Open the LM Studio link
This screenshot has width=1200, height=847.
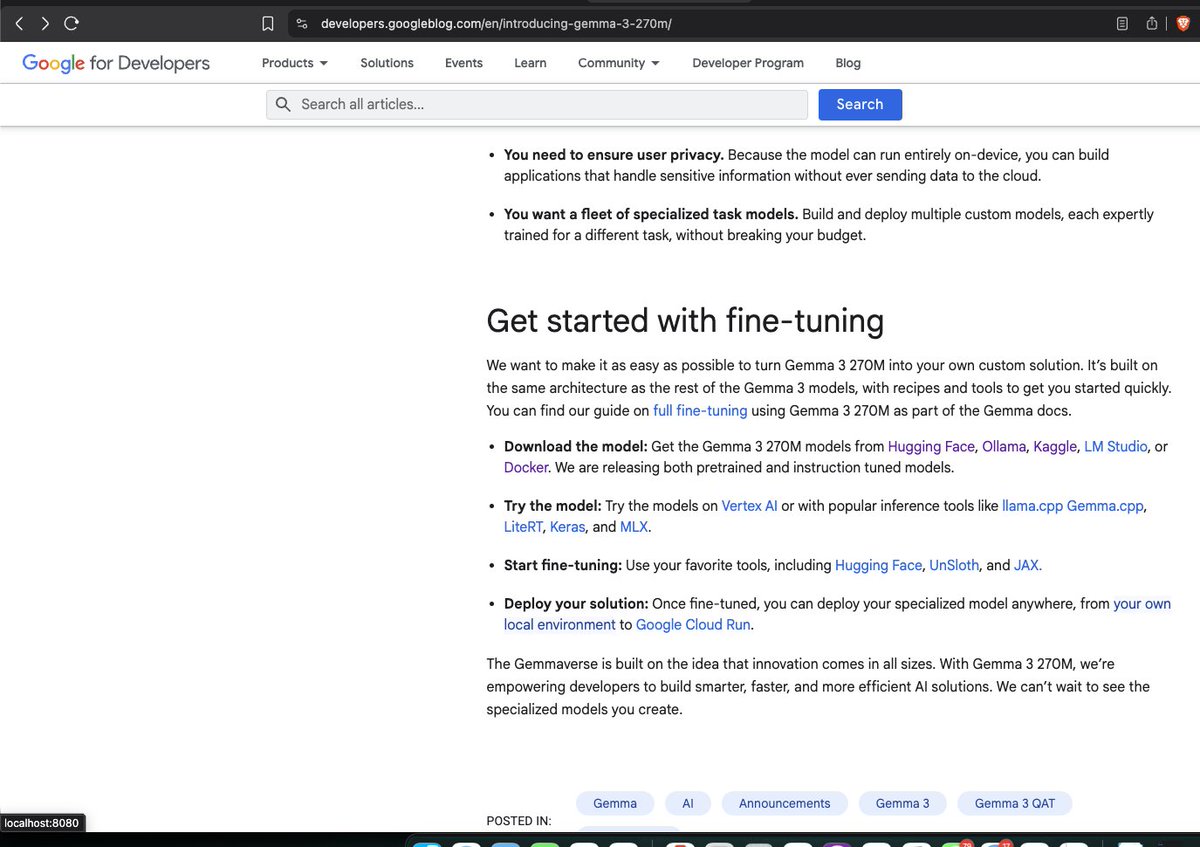tap(1116, 447)
